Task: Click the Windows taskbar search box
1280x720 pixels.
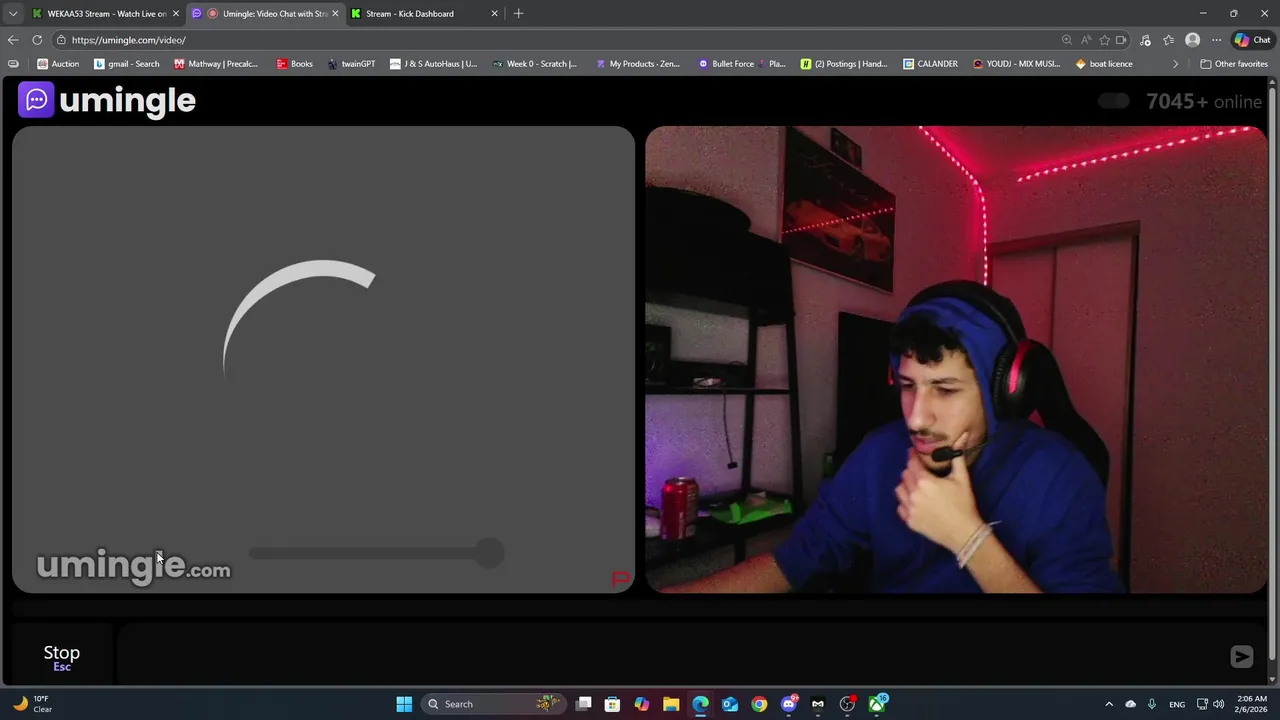Action: 492,704
